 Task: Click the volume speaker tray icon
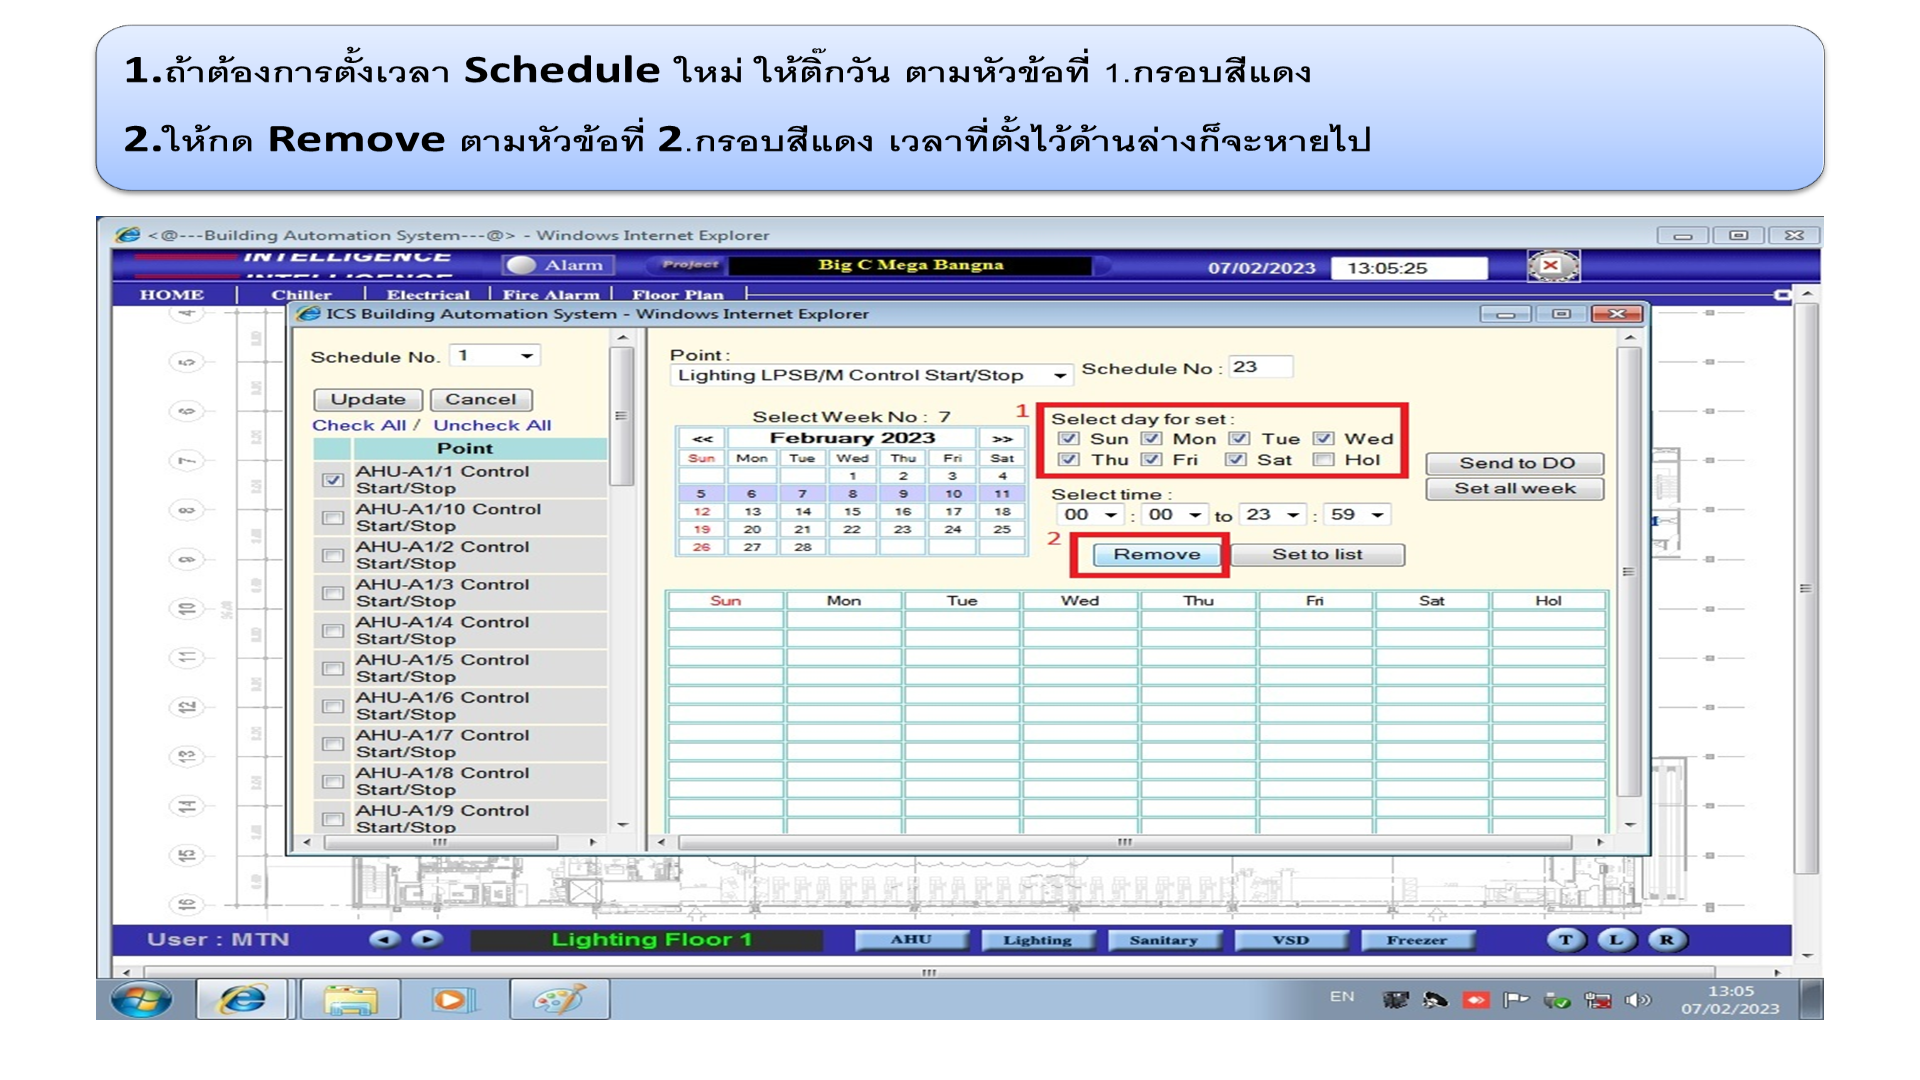[1637, 1000]
